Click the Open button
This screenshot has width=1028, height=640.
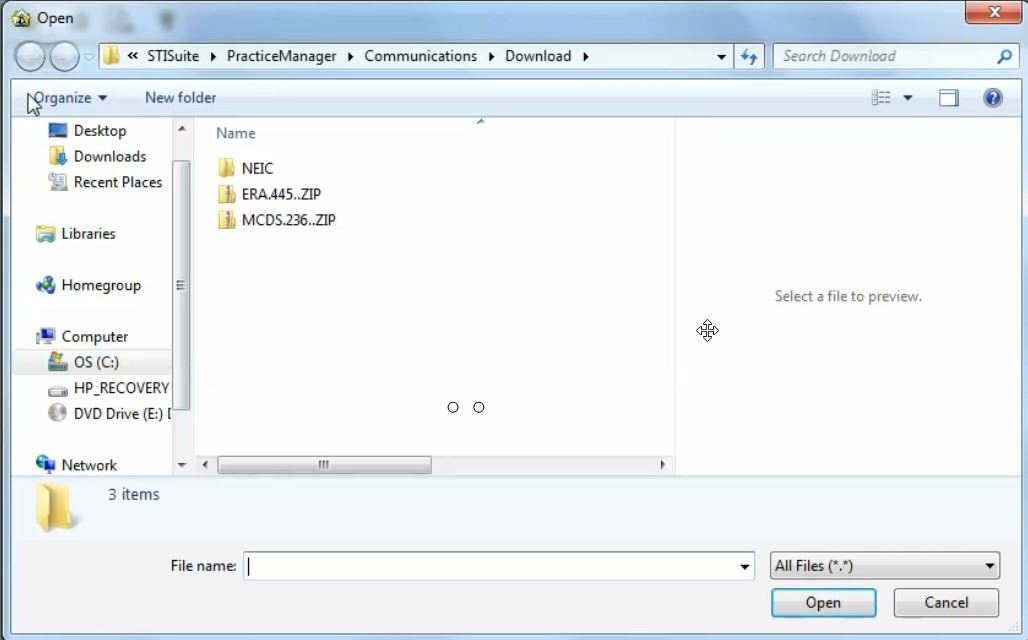823,603
